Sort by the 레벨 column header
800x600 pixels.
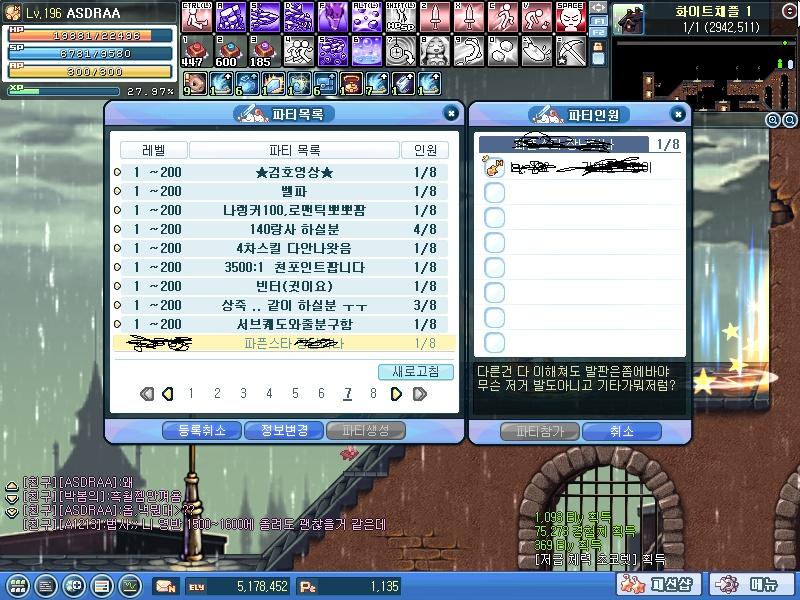point(154,150)
